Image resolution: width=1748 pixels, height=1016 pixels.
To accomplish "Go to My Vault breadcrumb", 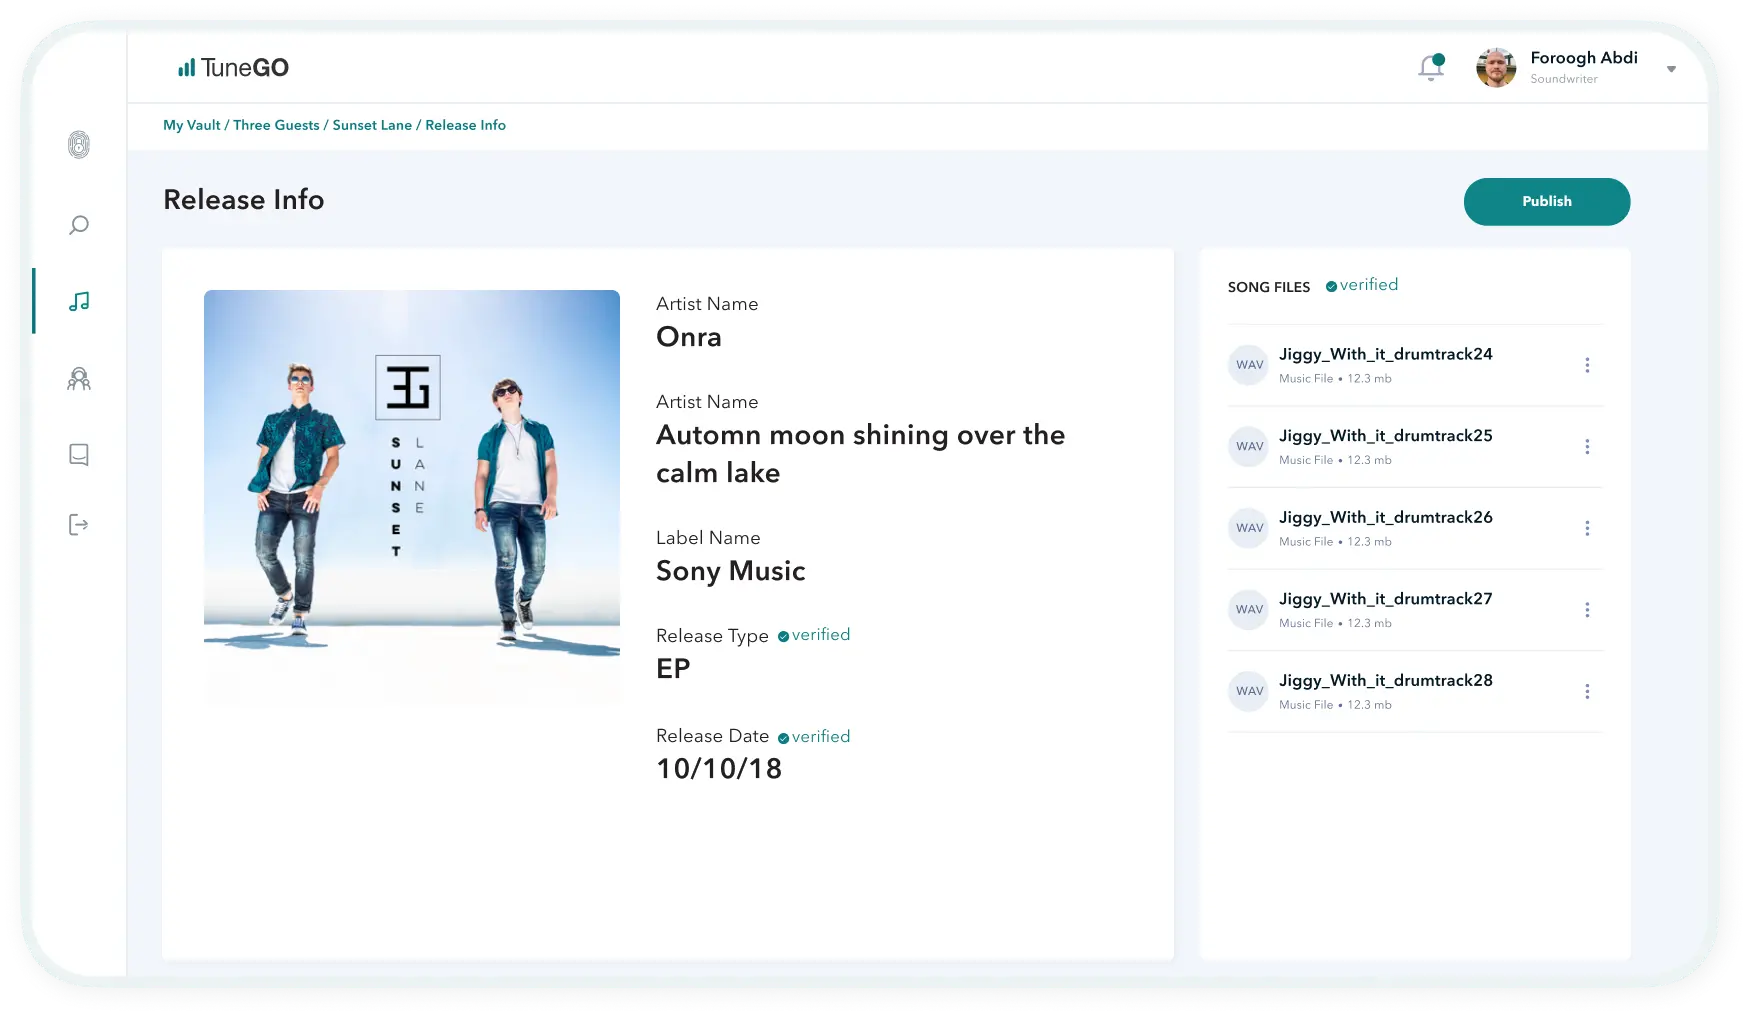I will (x=192, y=125).
